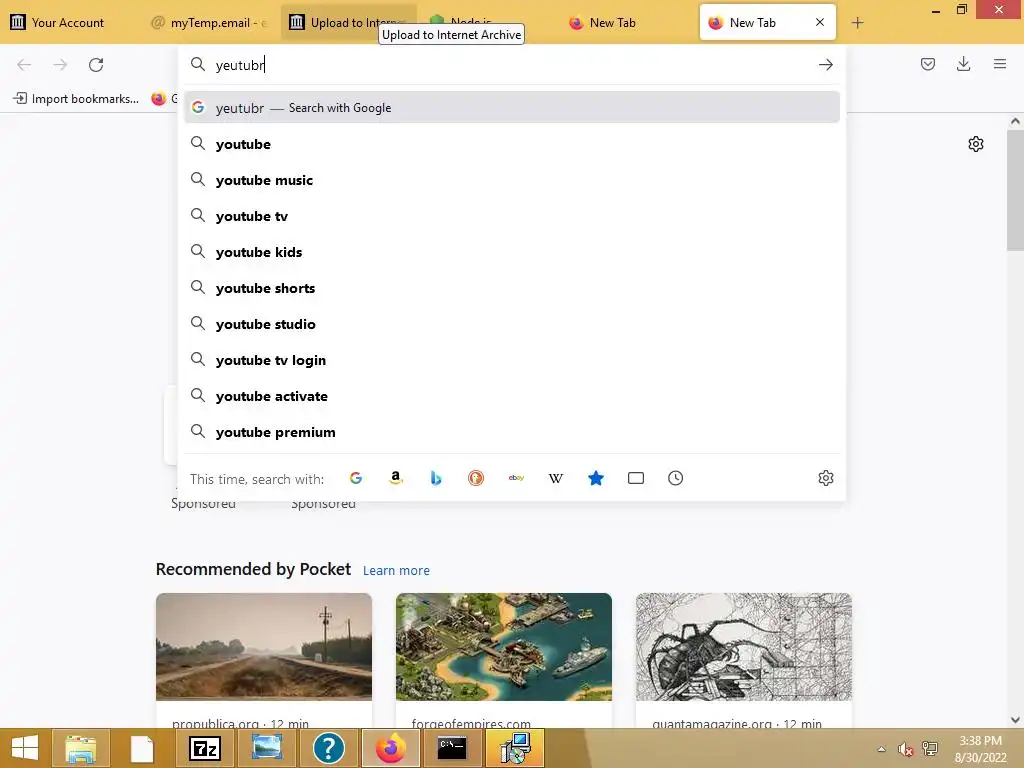Click the page vertical scrollbar thumb

click(1015, 189)
